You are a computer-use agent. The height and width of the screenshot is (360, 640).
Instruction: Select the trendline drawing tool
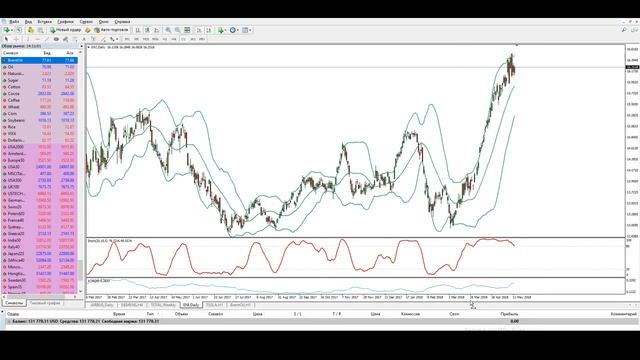click(x=47, y=39)
